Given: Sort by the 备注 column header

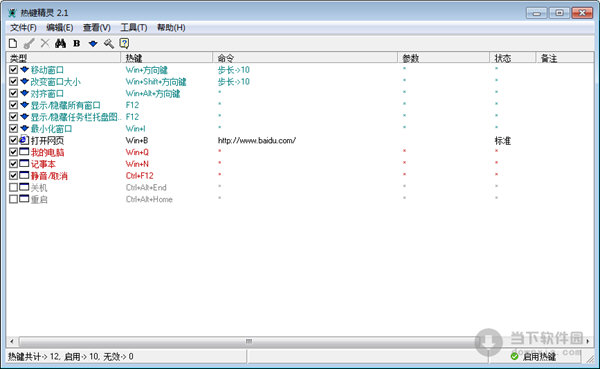Looking at the screenshot, I should point(565,58).
